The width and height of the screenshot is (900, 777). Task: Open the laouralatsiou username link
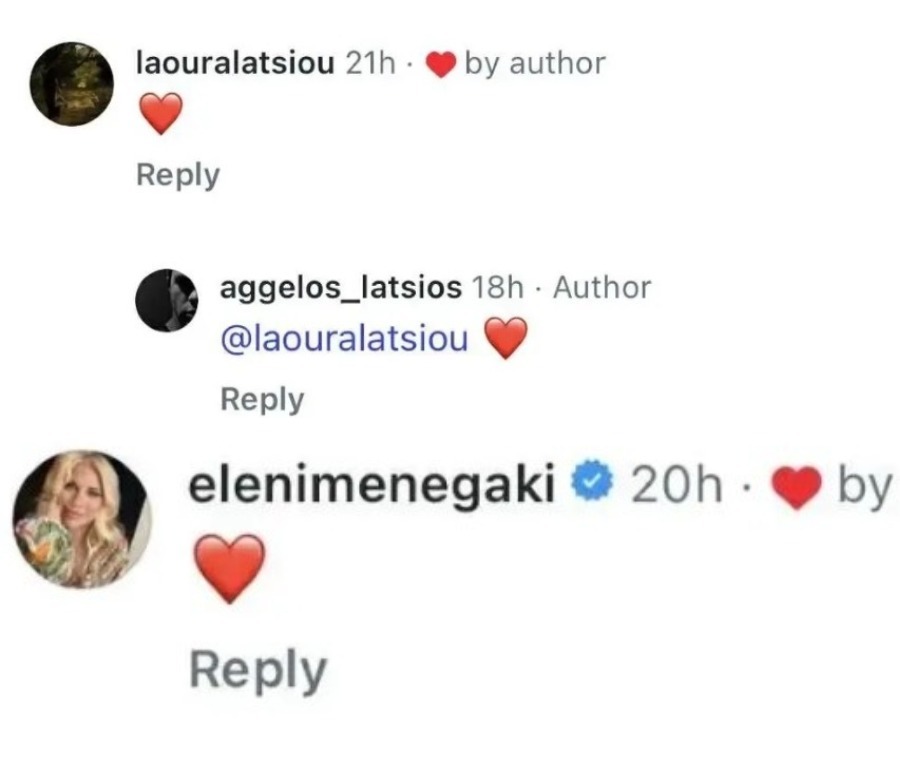235,63
